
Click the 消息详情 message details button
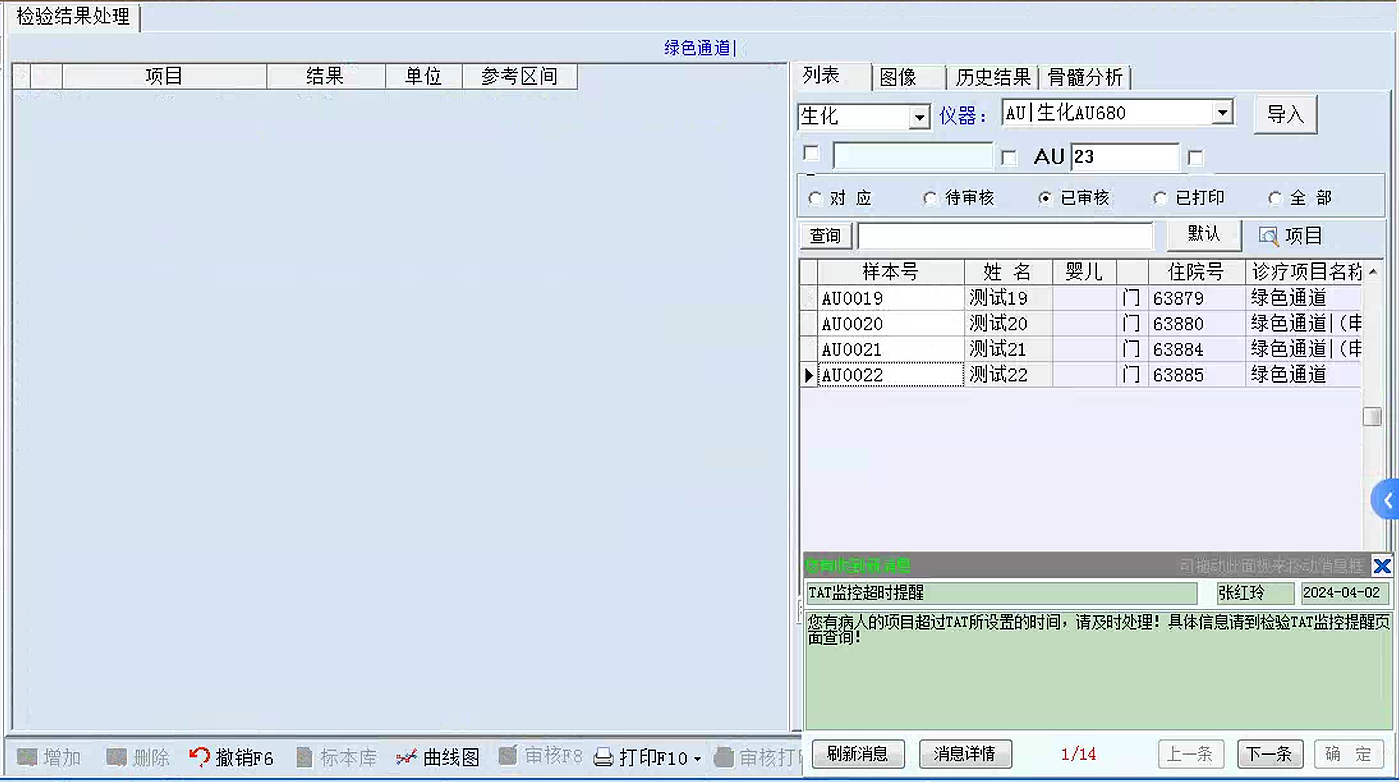tap(965, 754)
